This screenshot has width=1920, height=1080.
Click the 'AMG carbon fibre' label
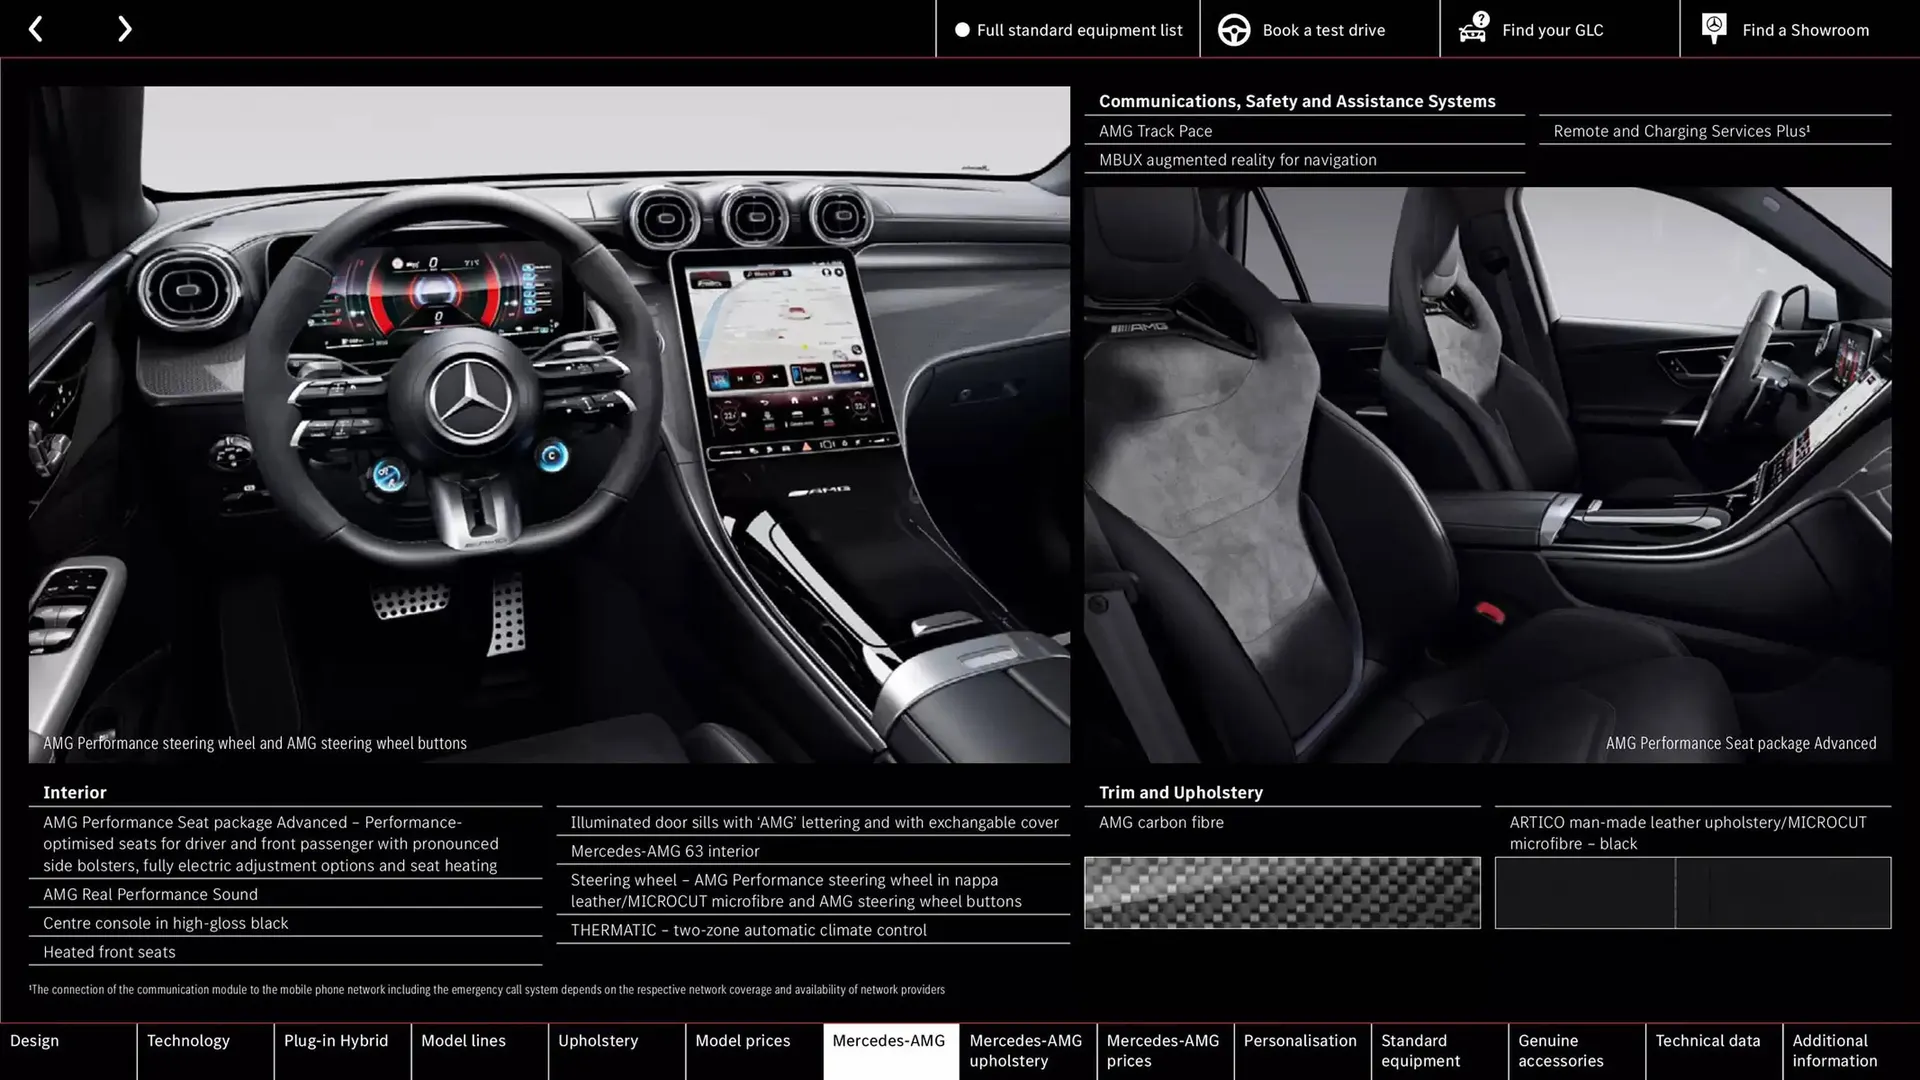tap(1161, 822)
